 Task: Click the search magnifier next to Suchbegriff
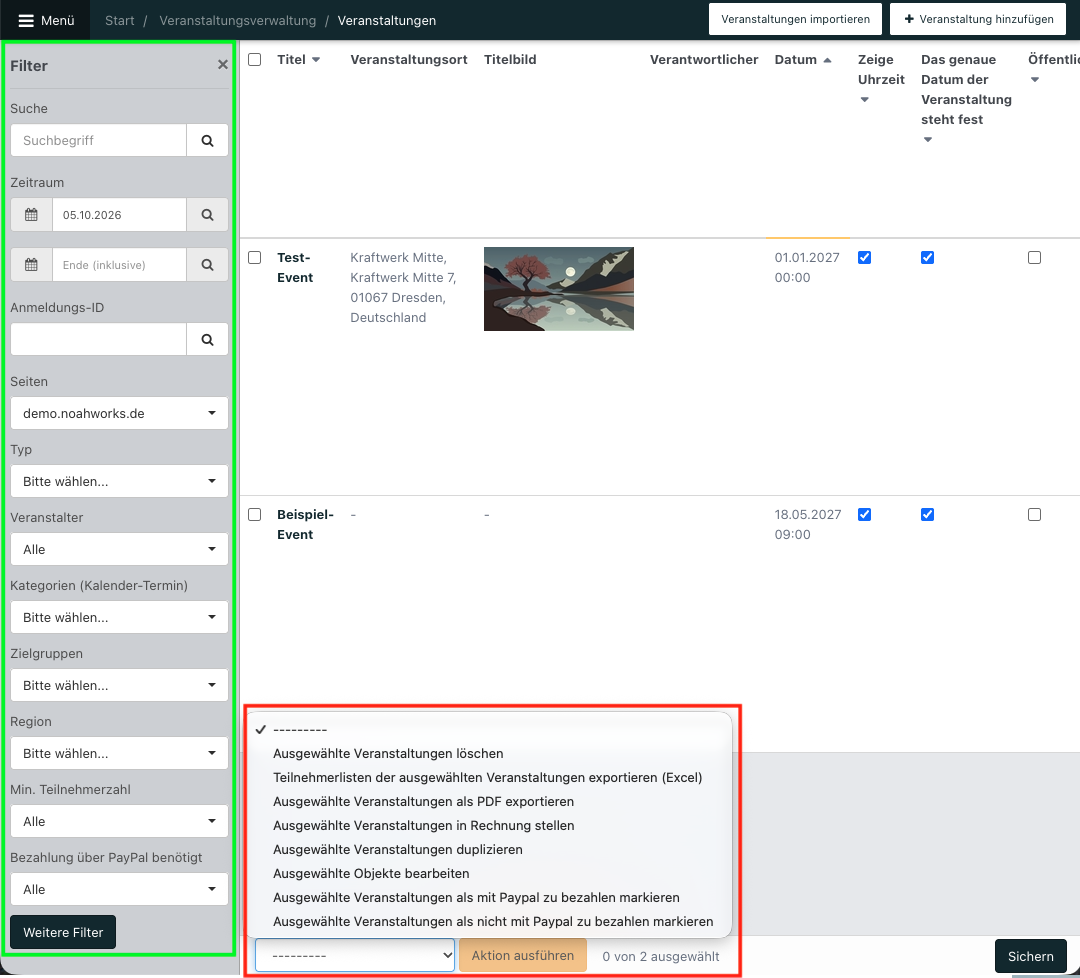[x=207, y=141]
